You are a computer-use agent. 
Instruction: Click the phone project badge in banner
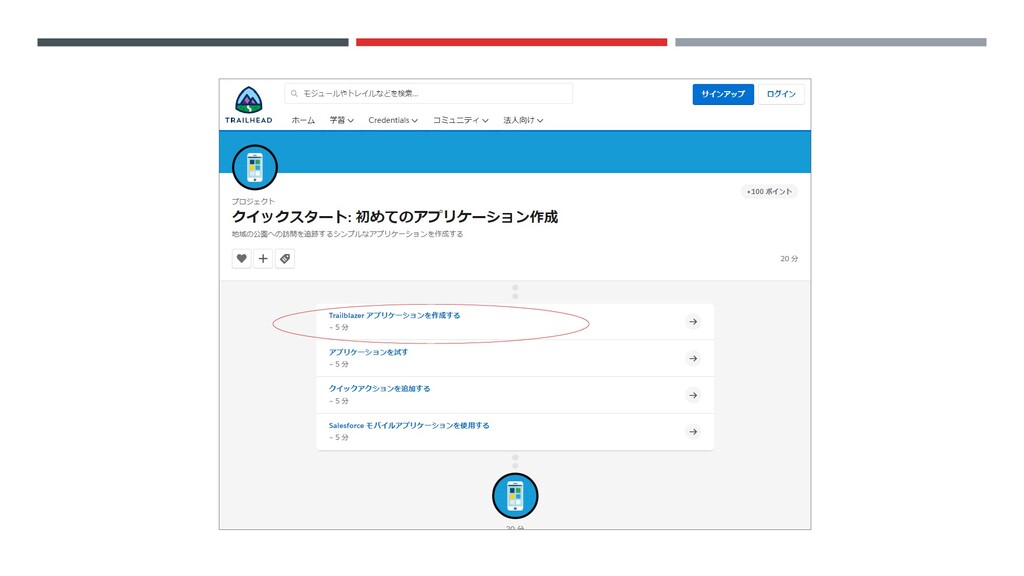(255, 167)
